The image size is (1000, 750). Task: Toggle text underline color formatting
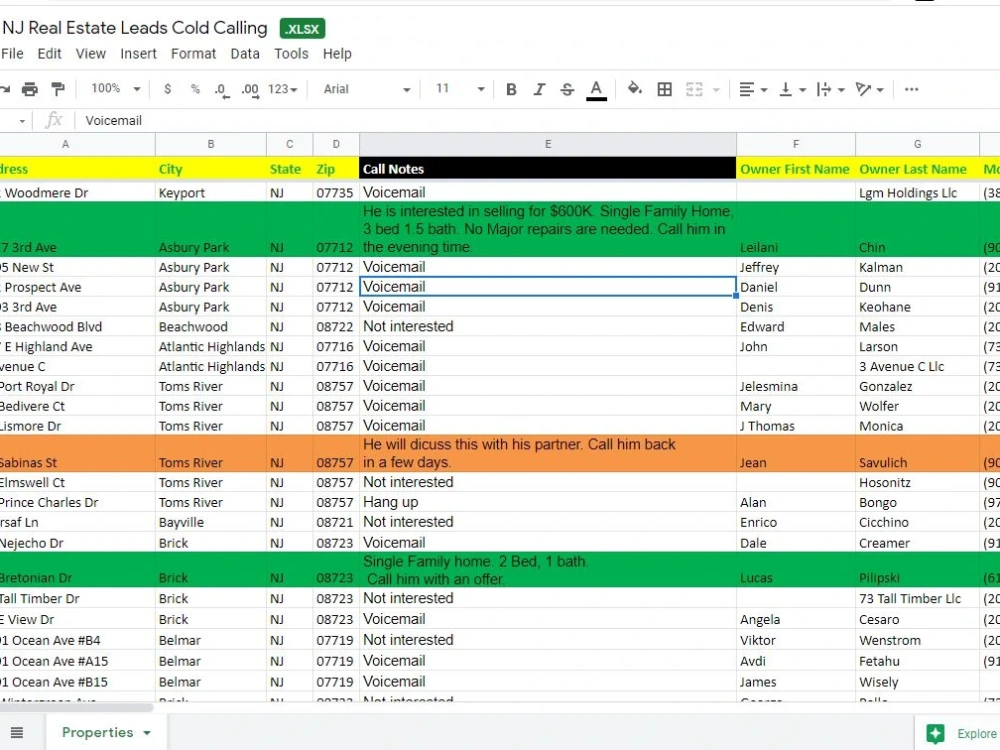(x=596, y=89)
